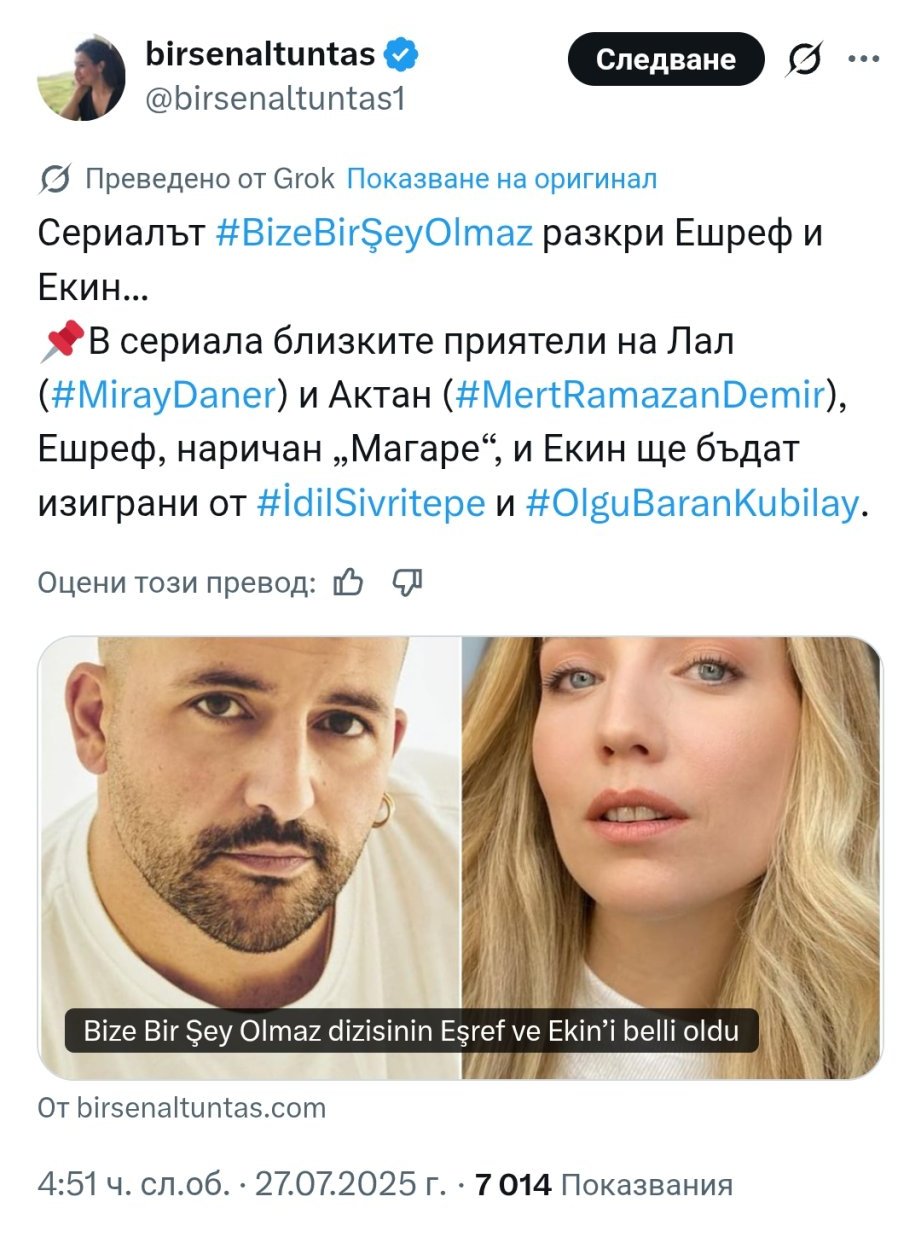The height and width of the screenshot is (1234, 921).
Task: Open the blonde woman photo in card
Action: pos(672,858)
